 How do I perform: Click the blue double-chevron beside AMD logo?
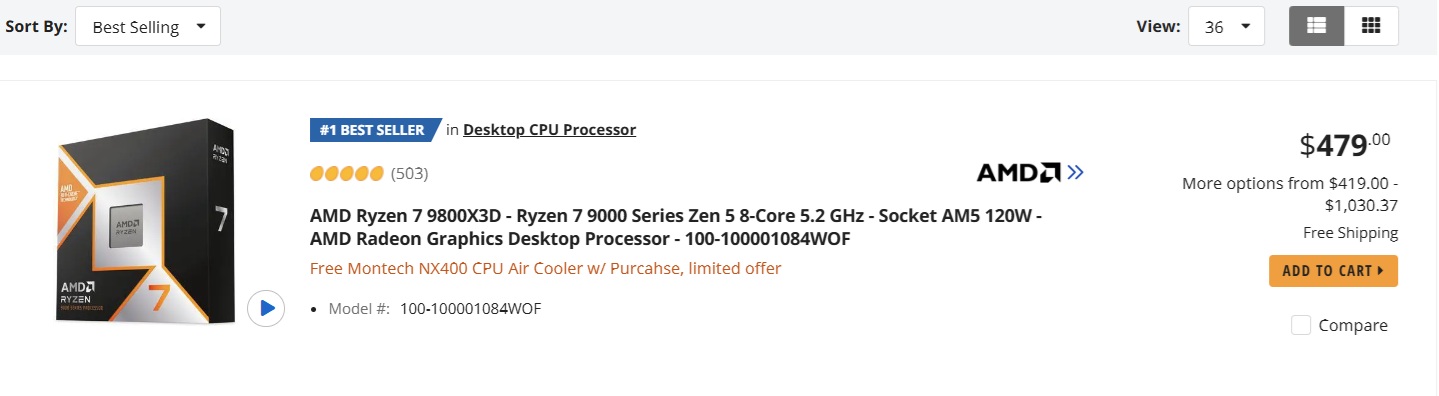click(1075, 173)
